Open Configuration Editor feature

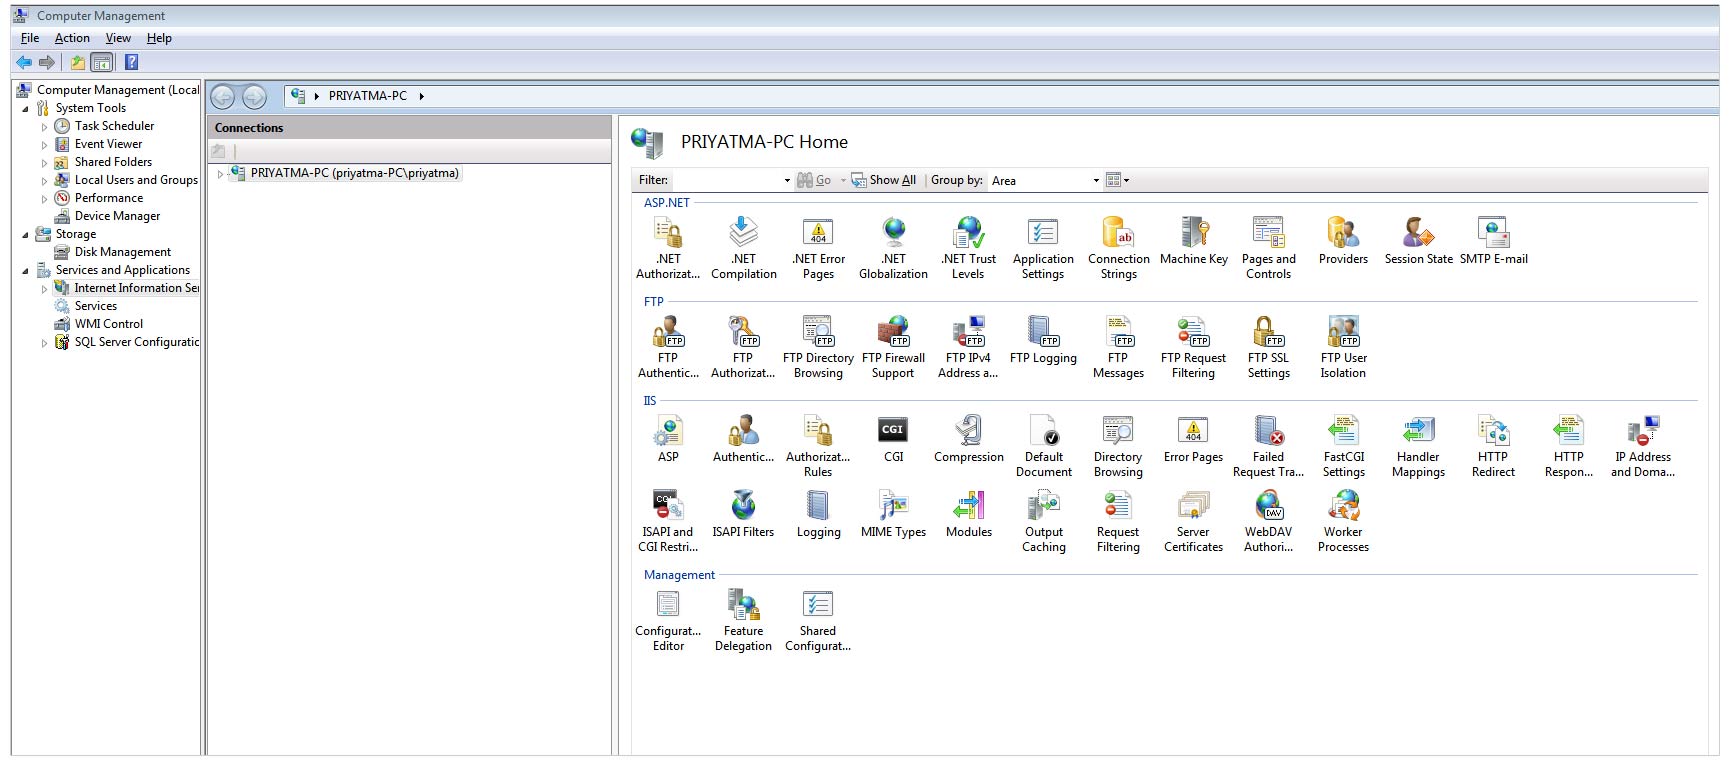tap(668, 619)
